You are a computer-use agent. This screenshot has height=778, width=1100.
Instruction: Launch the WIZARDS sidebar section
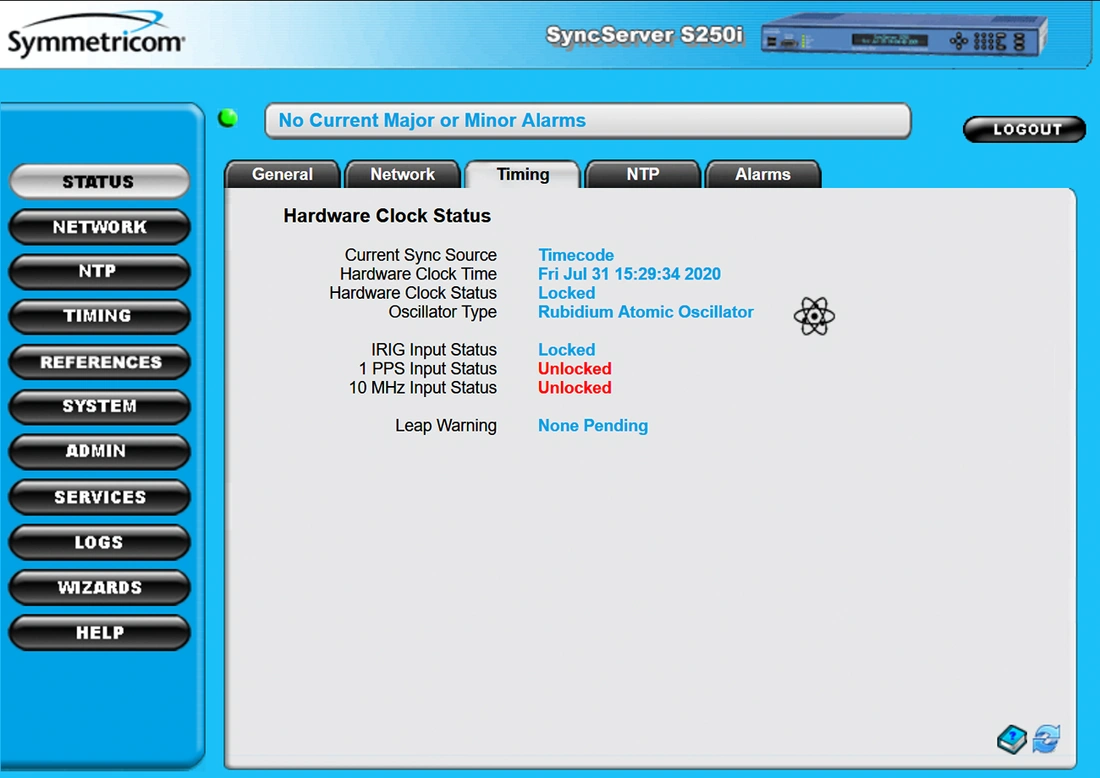tap(100, 587)
